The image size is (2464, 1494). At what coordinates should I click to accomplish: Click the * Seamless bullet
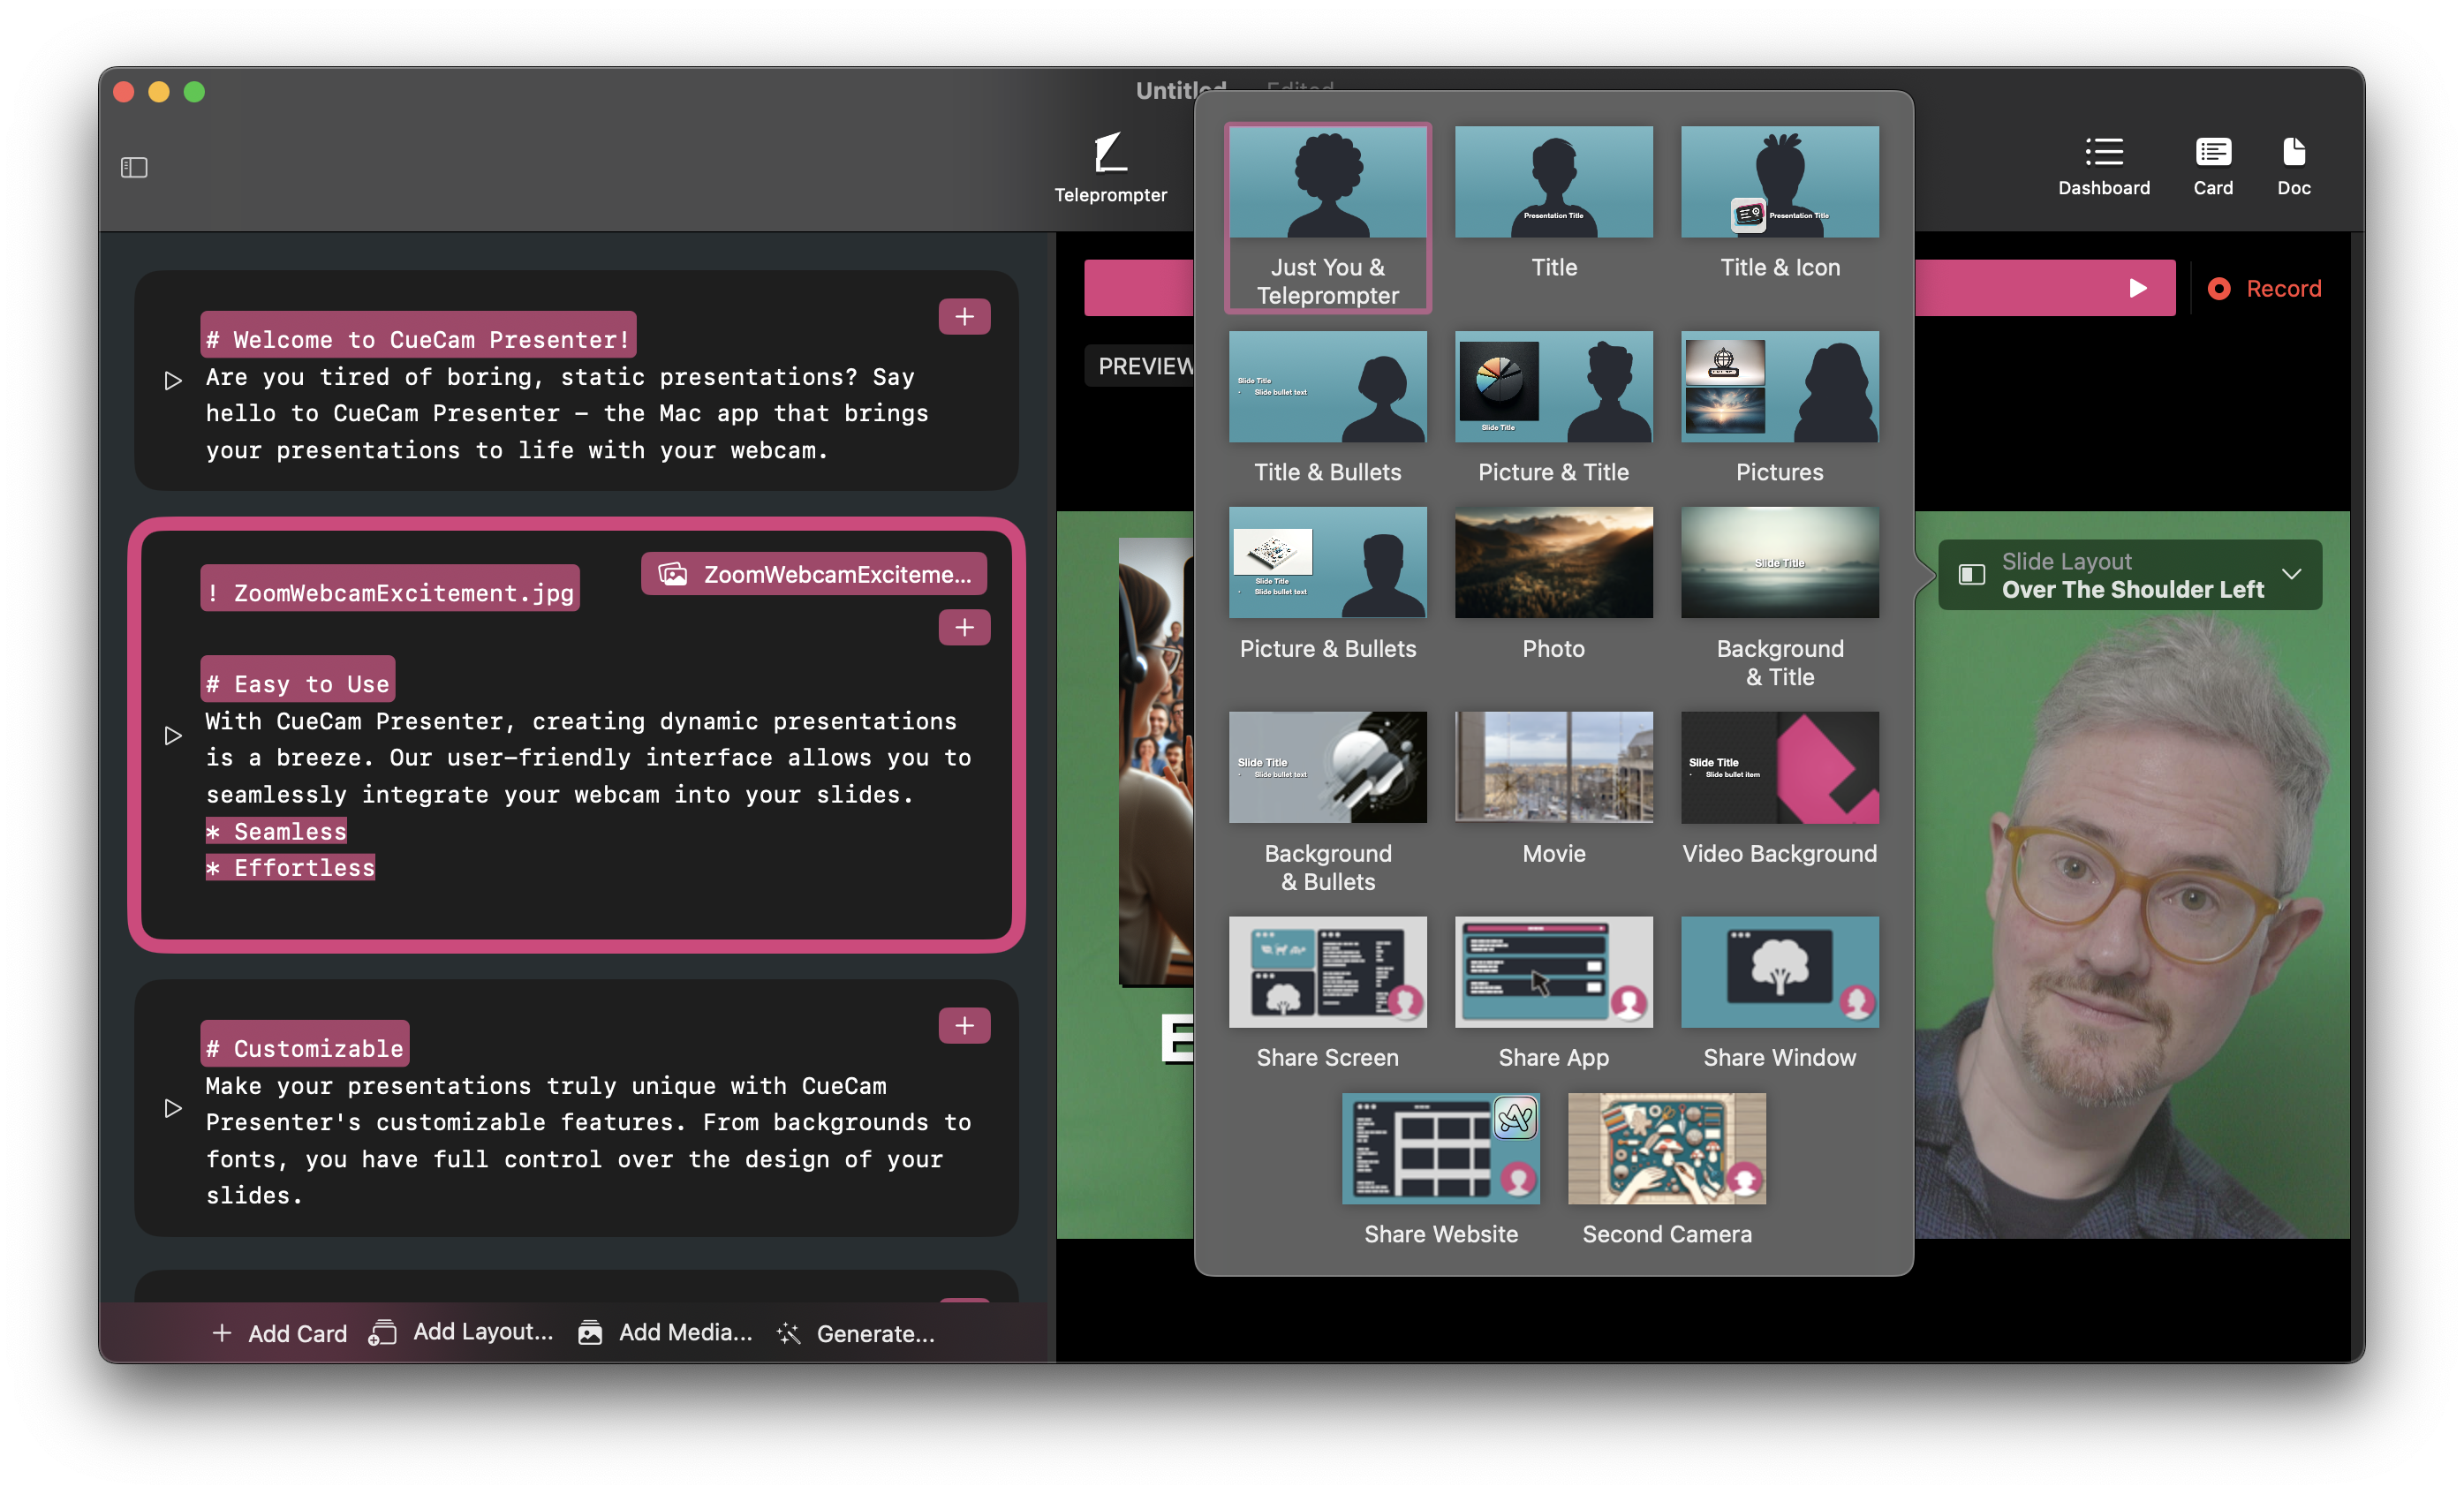pos(276,831)
